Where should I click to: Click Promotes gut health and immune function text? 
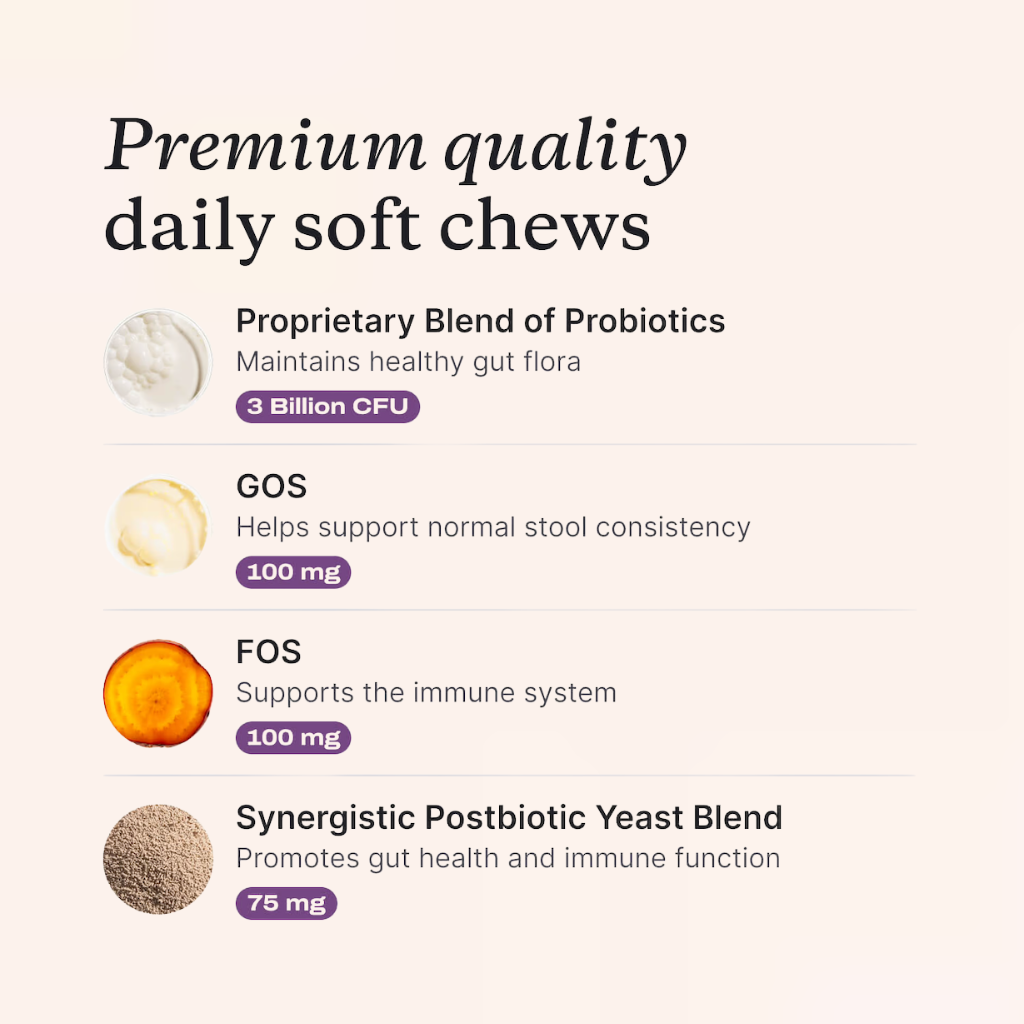[x=508, y=858]
